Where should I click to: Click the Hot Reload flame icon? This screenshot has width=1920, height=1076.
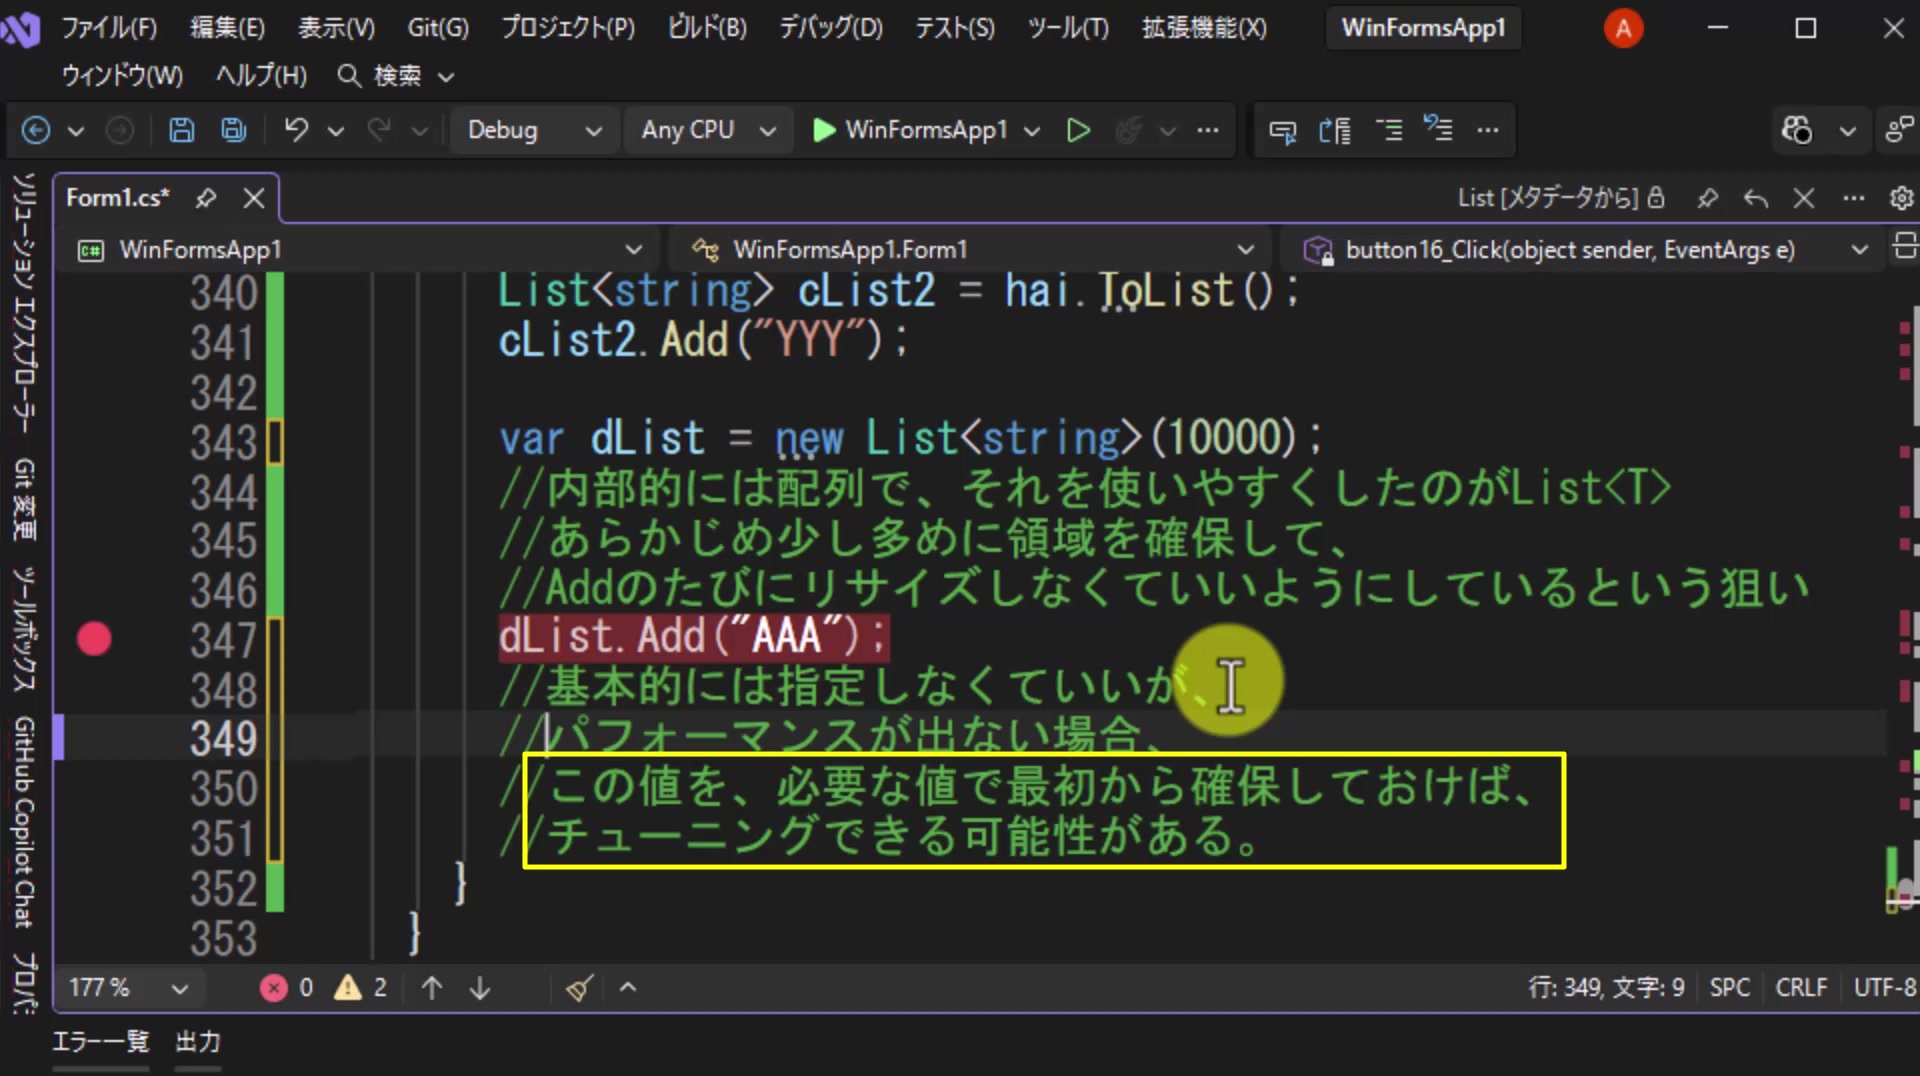click(x=1129, y=130)
